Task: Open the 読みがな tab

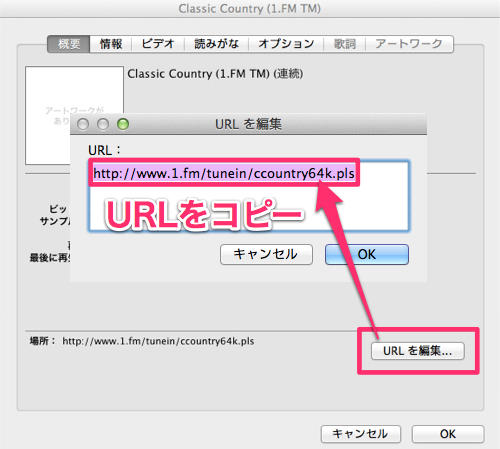Action: tap(217, 44)
